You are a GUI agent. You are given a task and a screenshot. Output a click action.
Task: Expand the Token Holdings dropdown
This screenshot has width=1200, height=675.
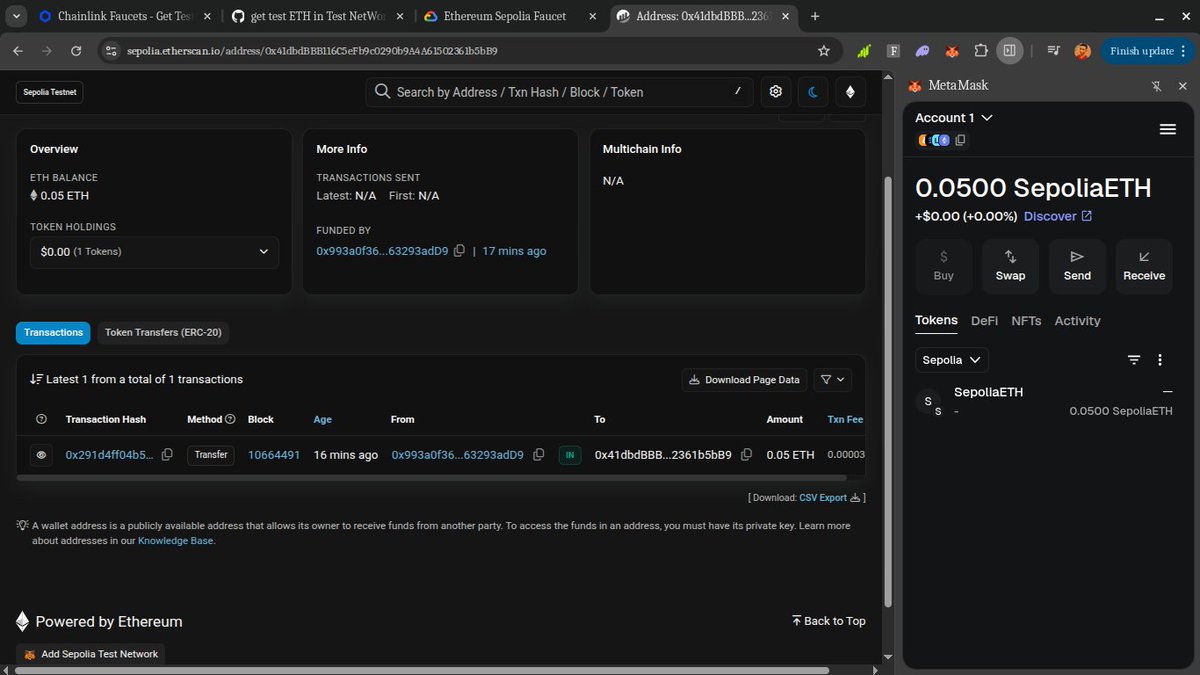[x=154, y=252]
